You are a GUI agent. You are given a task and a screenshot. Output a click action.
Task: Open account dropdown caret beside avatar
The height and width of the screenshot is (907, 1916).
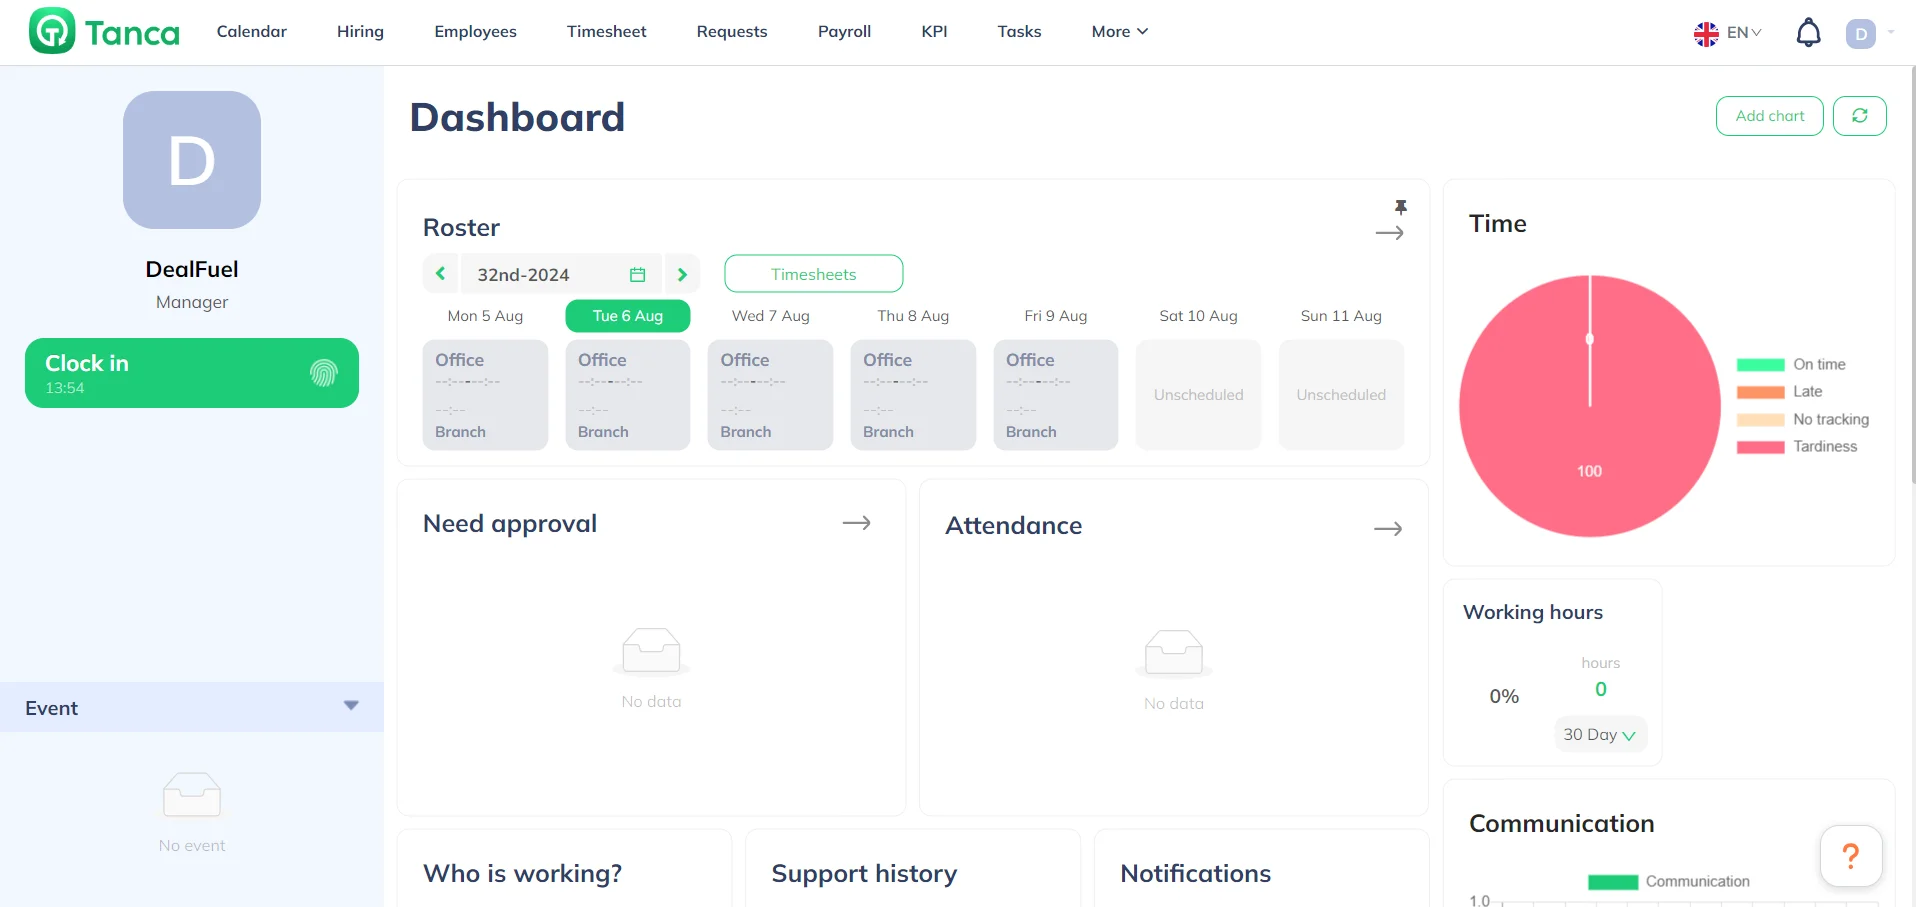click(1891, 33)
